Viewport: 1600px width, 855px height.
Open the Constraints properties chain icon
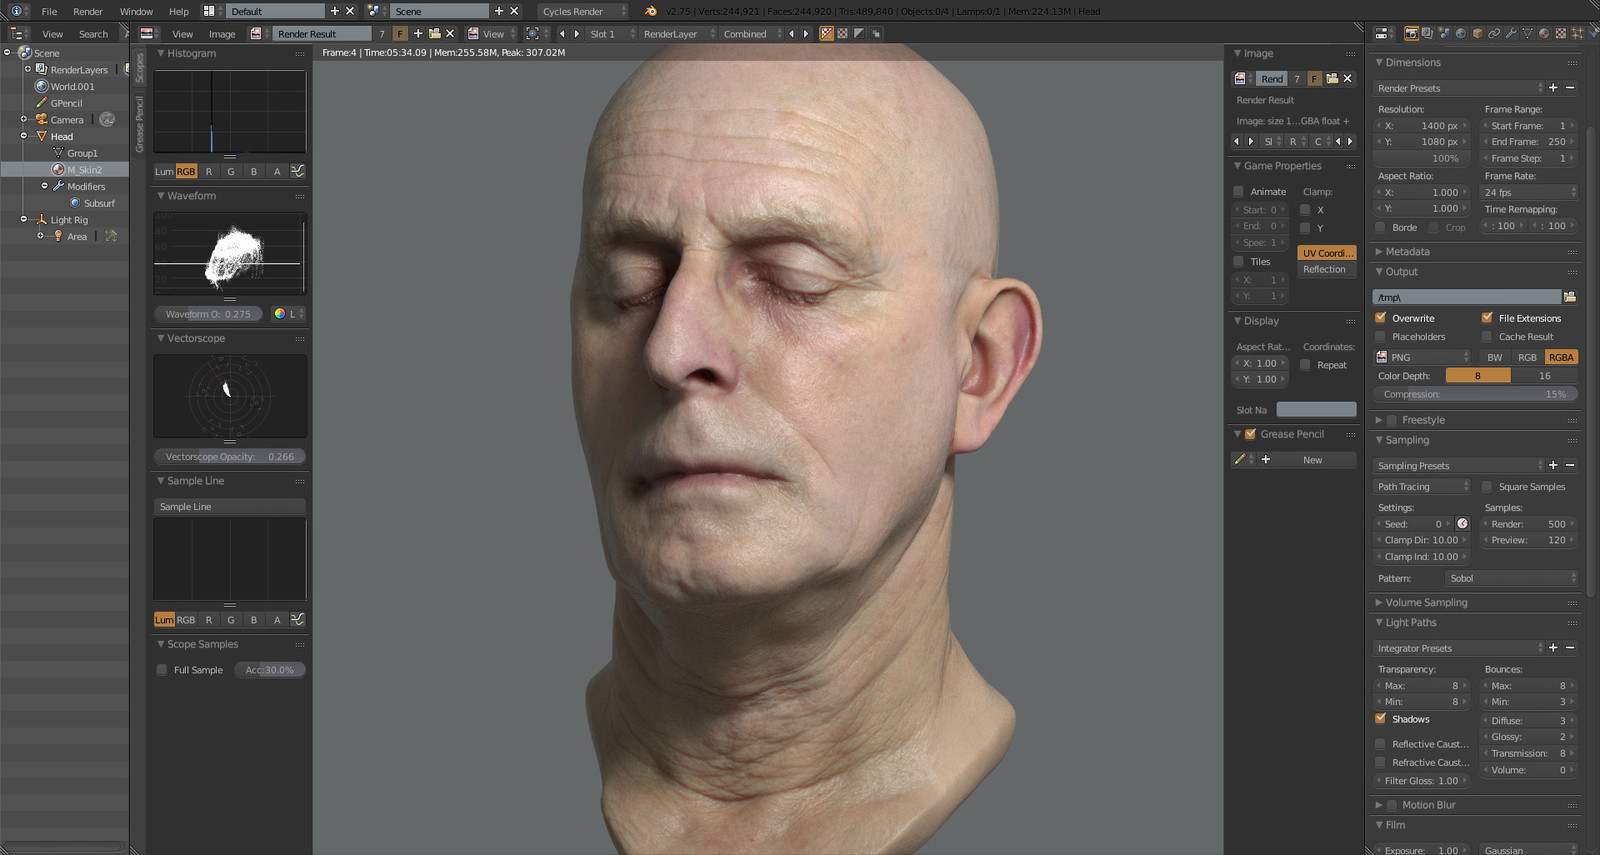pyautogui.click(x=1494, y=33)
